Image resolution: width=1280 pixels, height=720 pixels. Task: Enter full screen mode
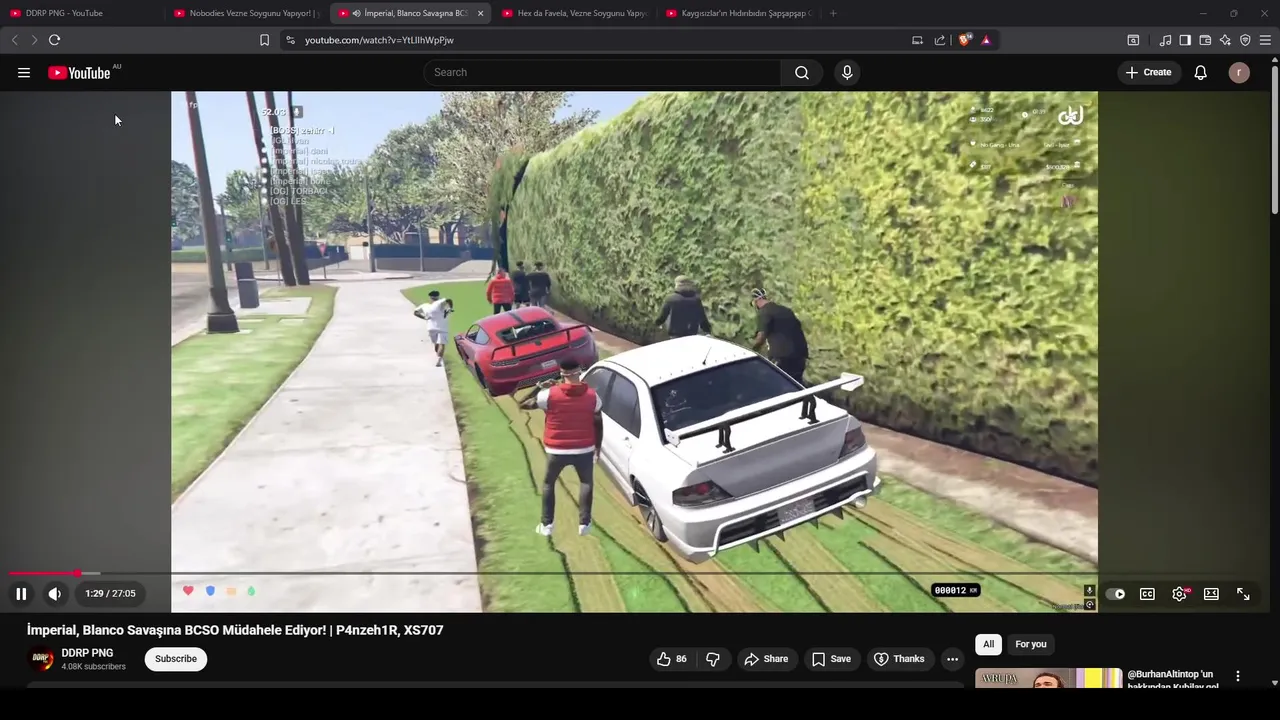point(1243,594)
